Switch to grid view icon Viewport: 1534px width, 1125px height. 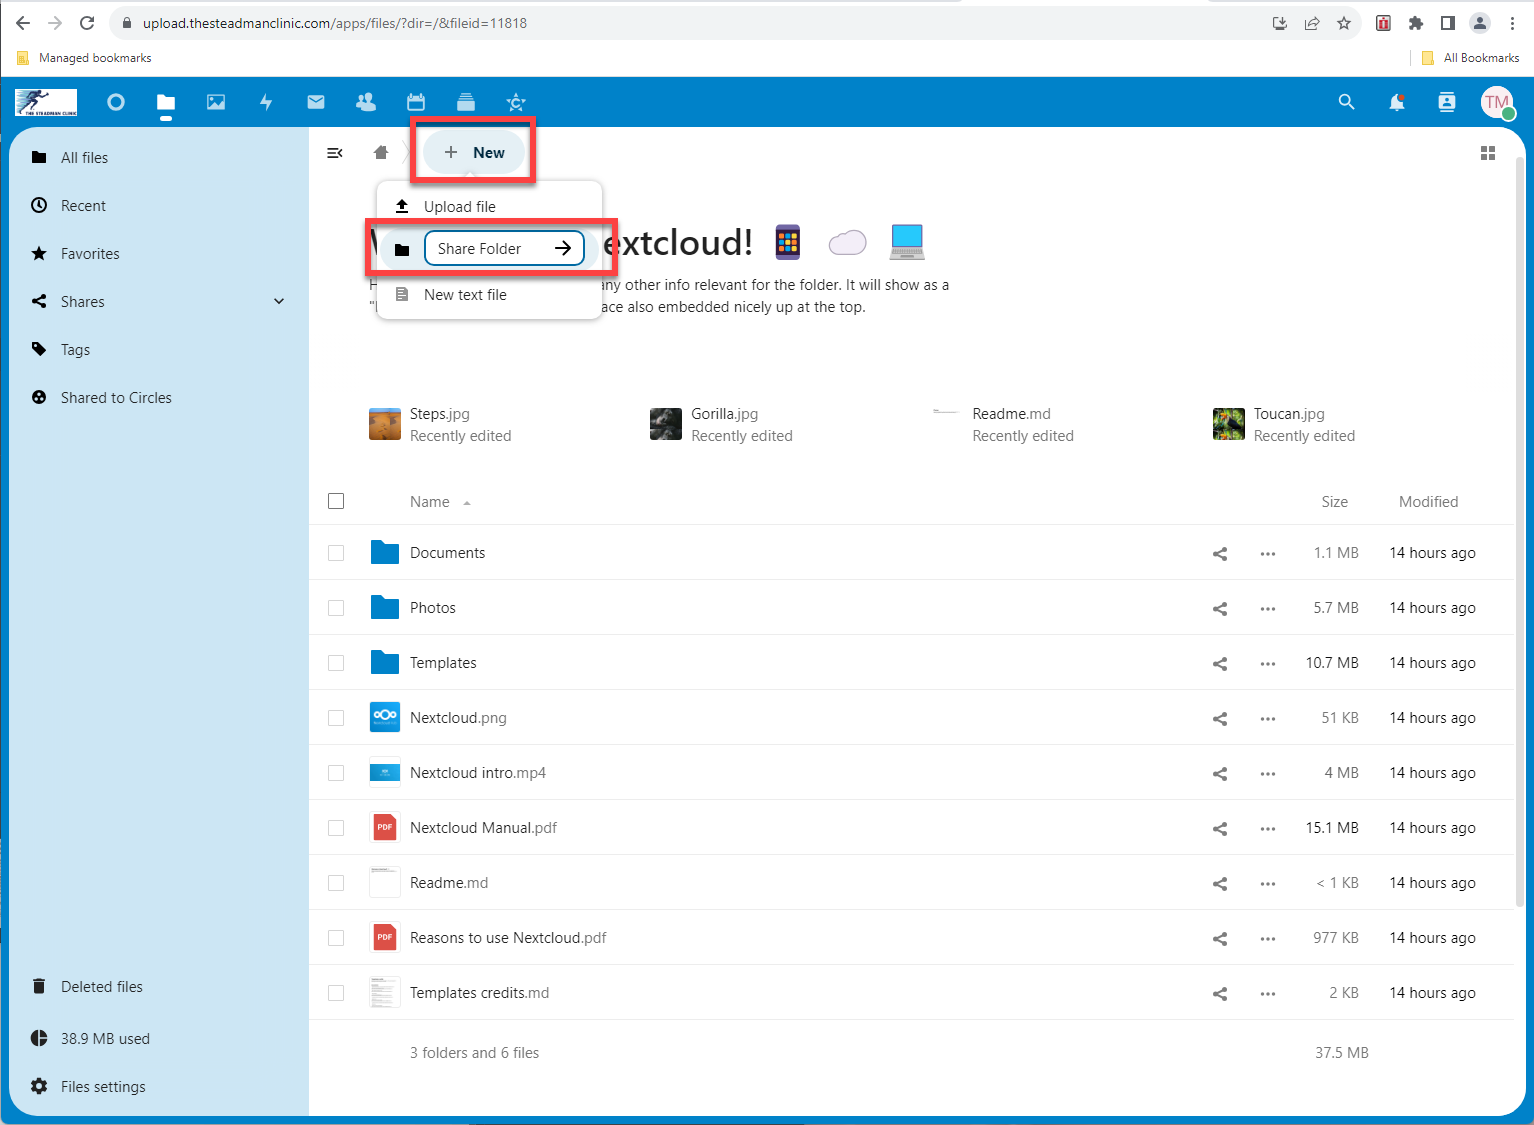click(1488, 153)
